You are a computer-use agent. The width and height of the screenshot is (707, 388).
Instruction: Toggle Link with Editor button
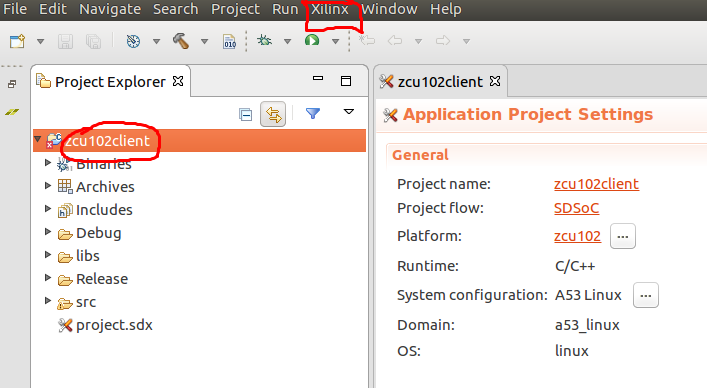[x=273, y=114]
